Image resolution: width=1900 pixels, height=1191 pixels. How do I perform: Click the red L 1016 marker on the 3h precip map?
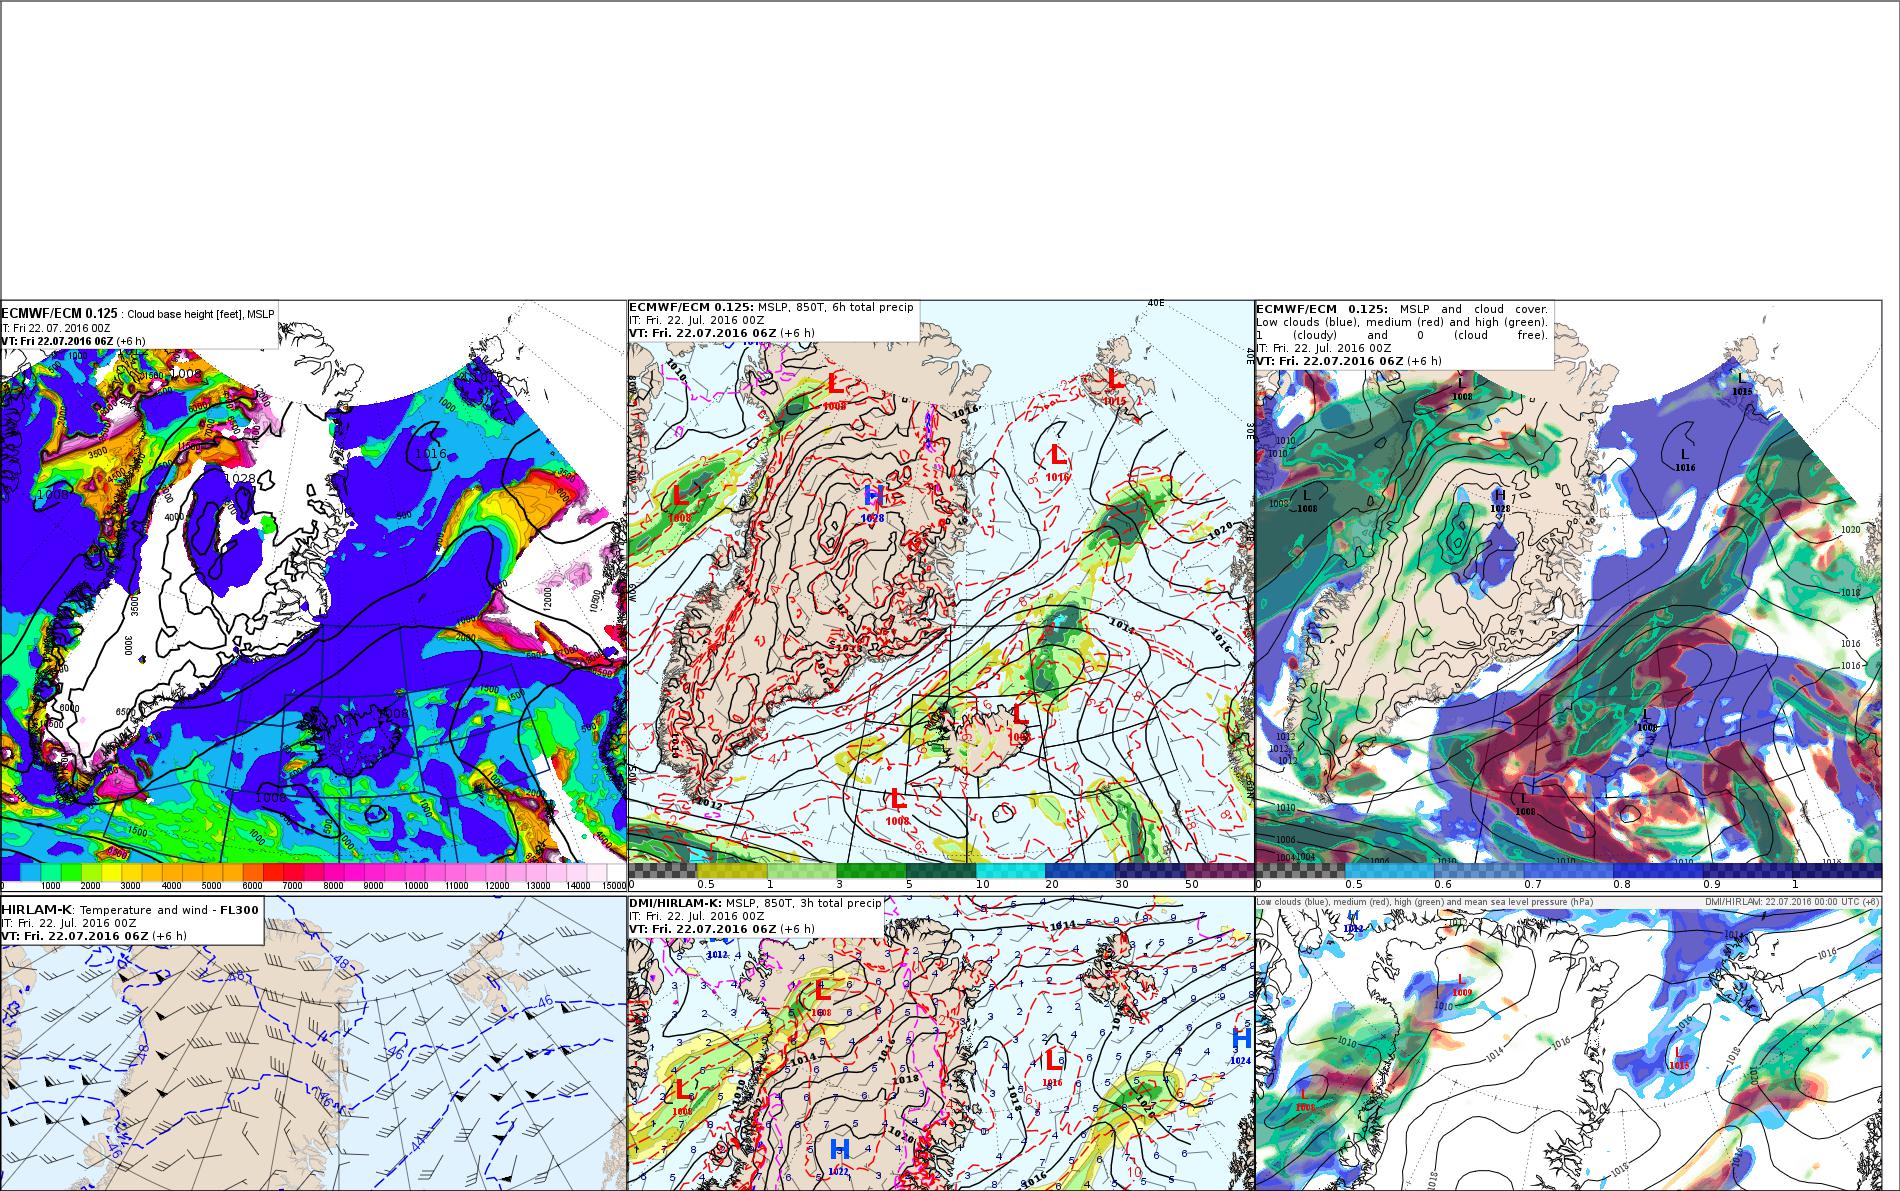(1052, 1067)
